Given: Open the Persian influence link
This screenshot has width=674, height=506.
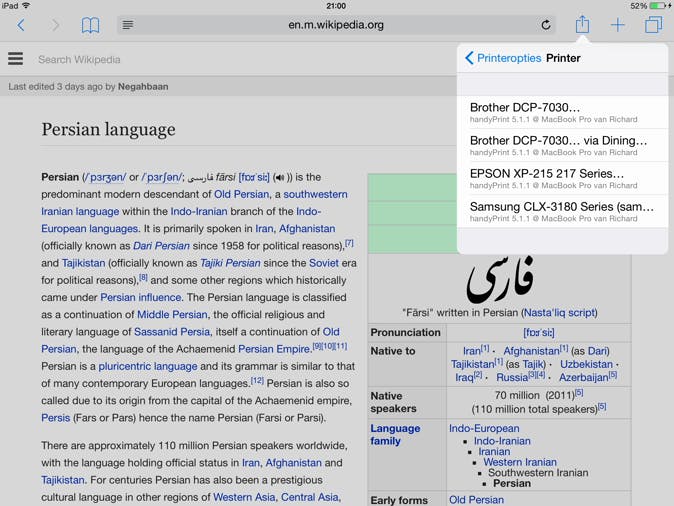Looking at the screenshot, I should [141, 297].
